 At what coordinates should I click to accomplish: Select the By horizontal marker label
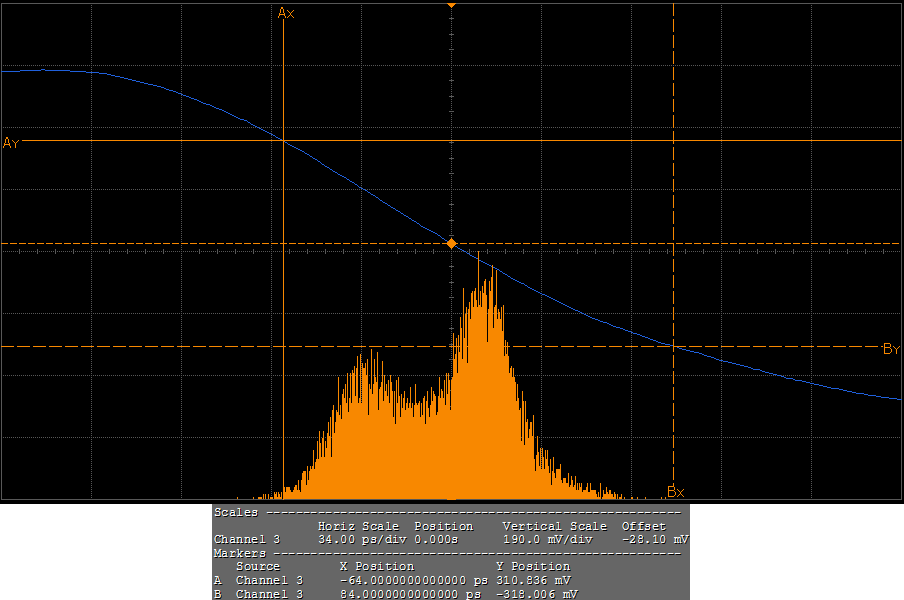click(892, 349)
